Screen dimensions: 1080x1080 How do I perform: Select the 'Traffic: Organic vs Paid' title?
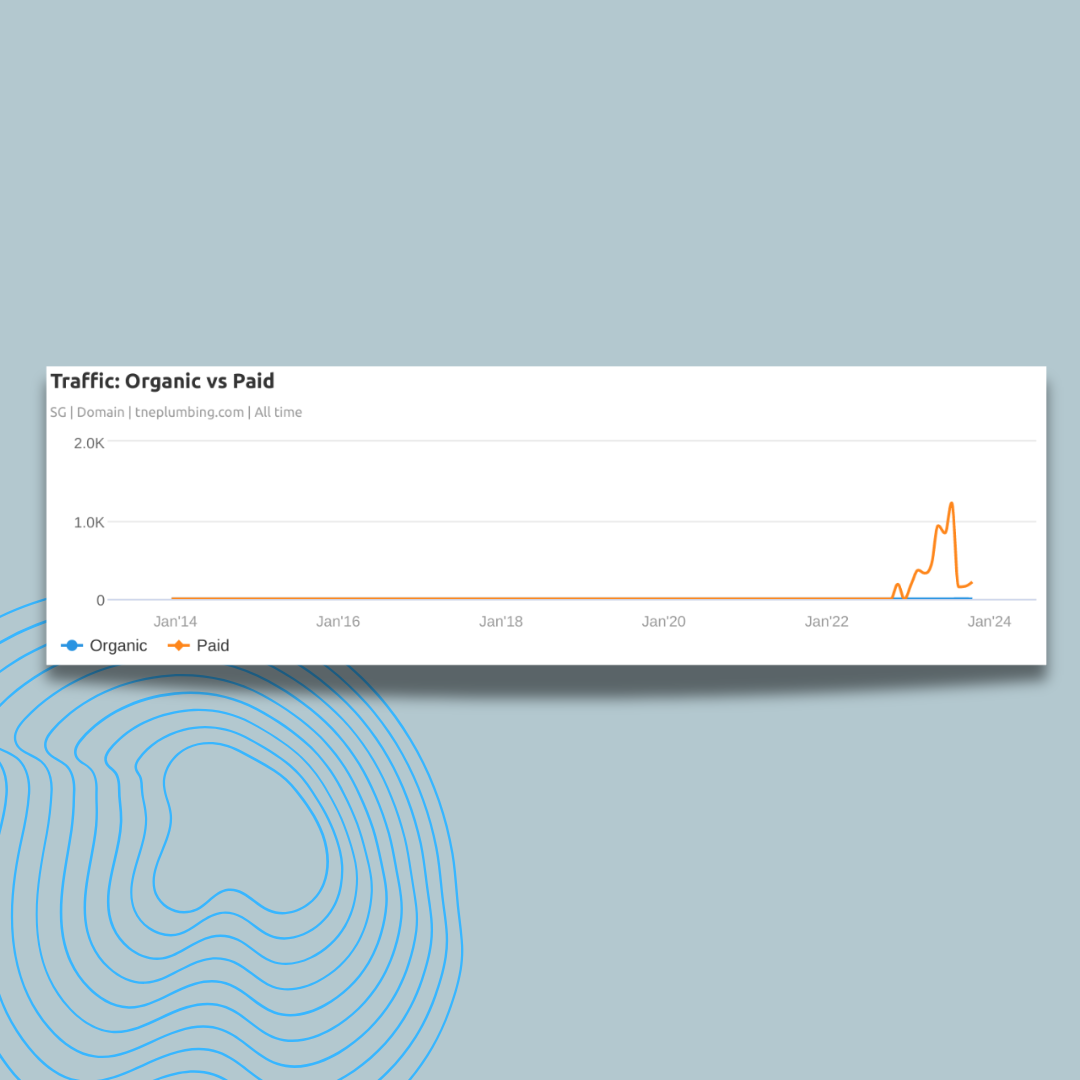click(162, 381)
